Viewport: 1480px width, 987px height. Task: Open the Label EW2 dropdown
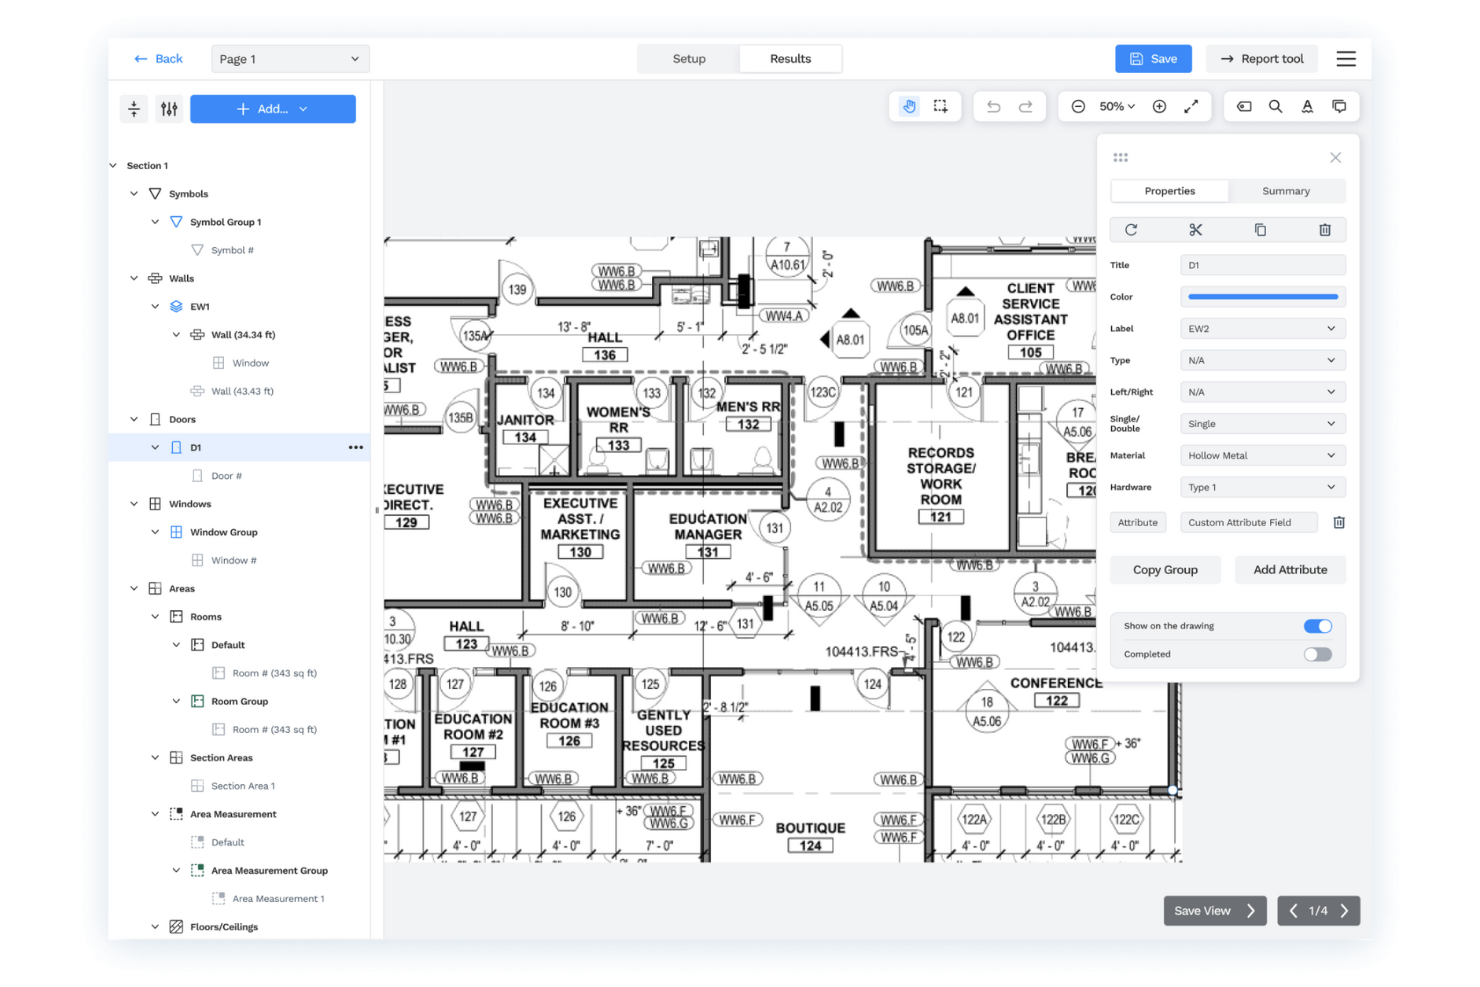pos(1263,329)
